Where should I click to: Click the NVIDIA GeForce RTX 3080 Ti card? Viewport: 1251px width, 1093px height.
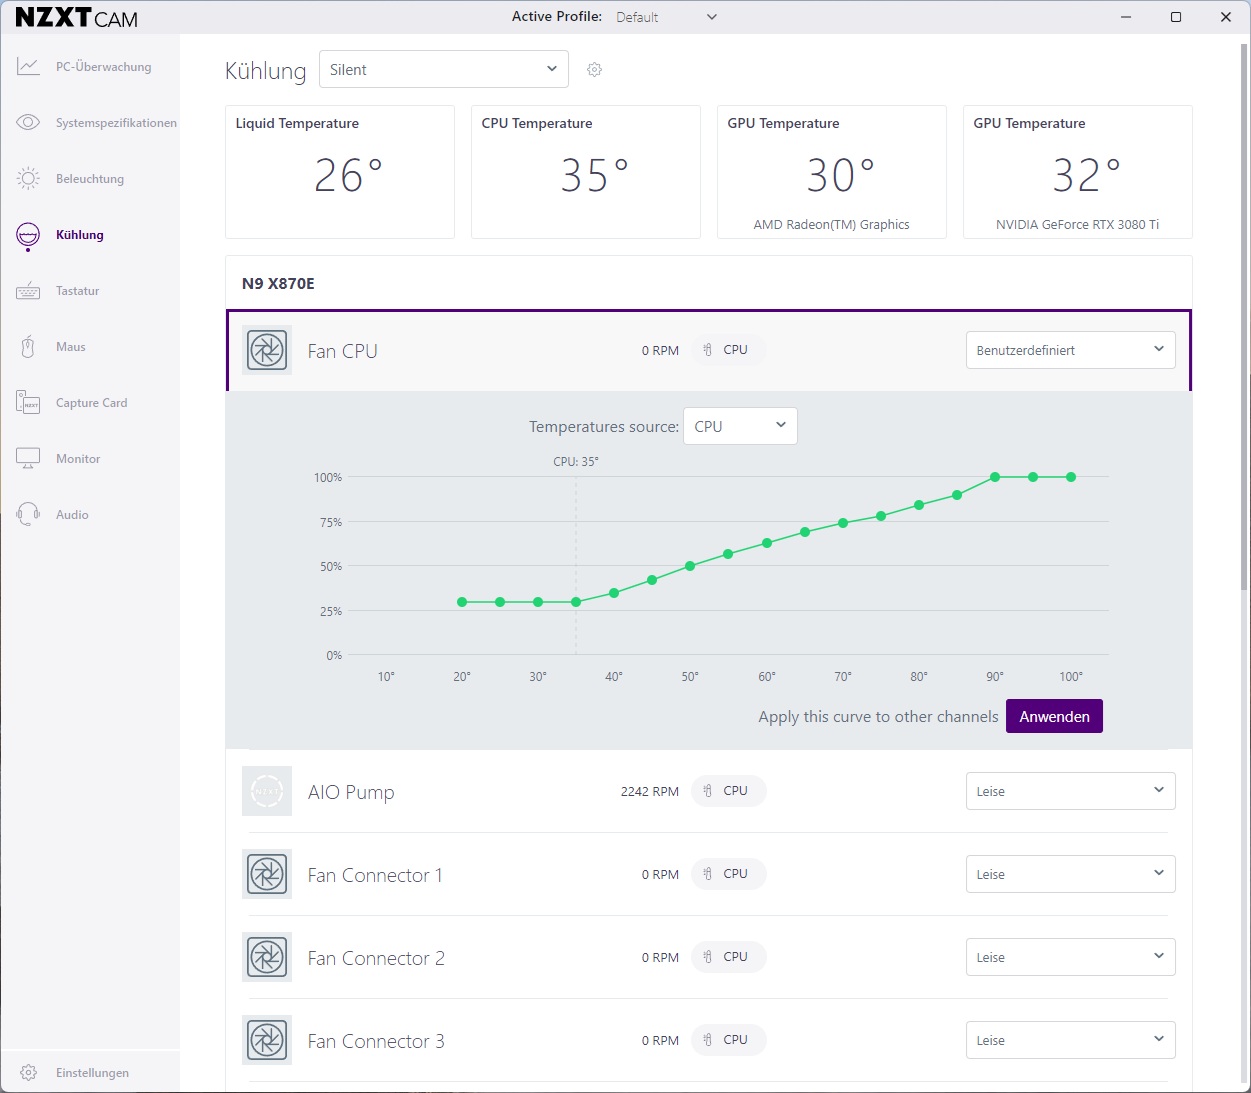(x=1078, y=172)
